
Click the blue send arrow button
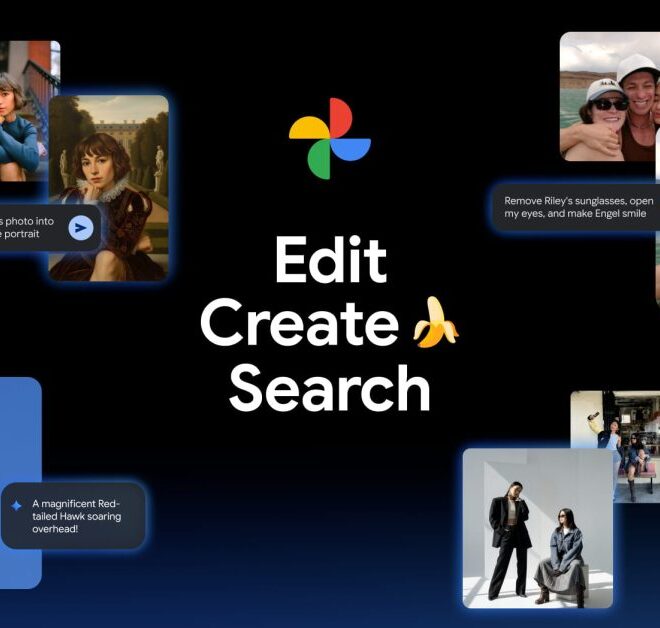[81, 228]
